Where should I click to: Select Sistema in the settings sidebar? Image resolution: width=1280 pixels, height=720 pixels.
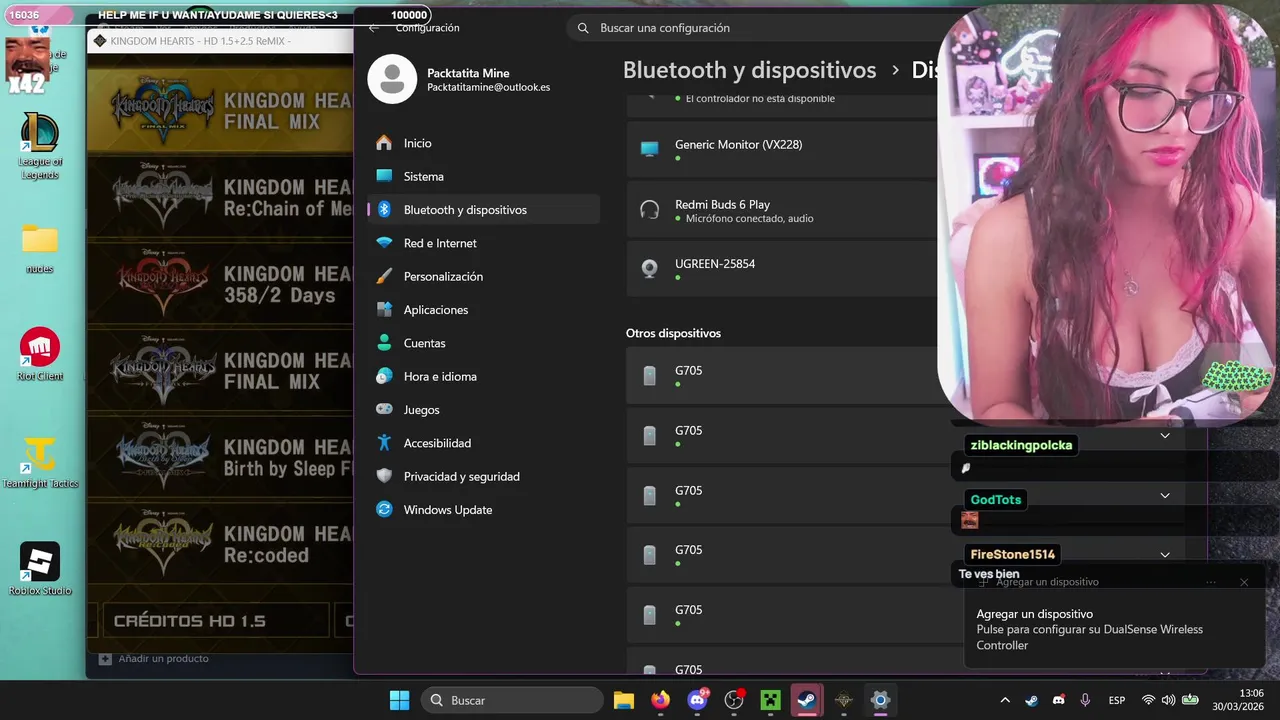pyautogui.click(x=484, y=176)
